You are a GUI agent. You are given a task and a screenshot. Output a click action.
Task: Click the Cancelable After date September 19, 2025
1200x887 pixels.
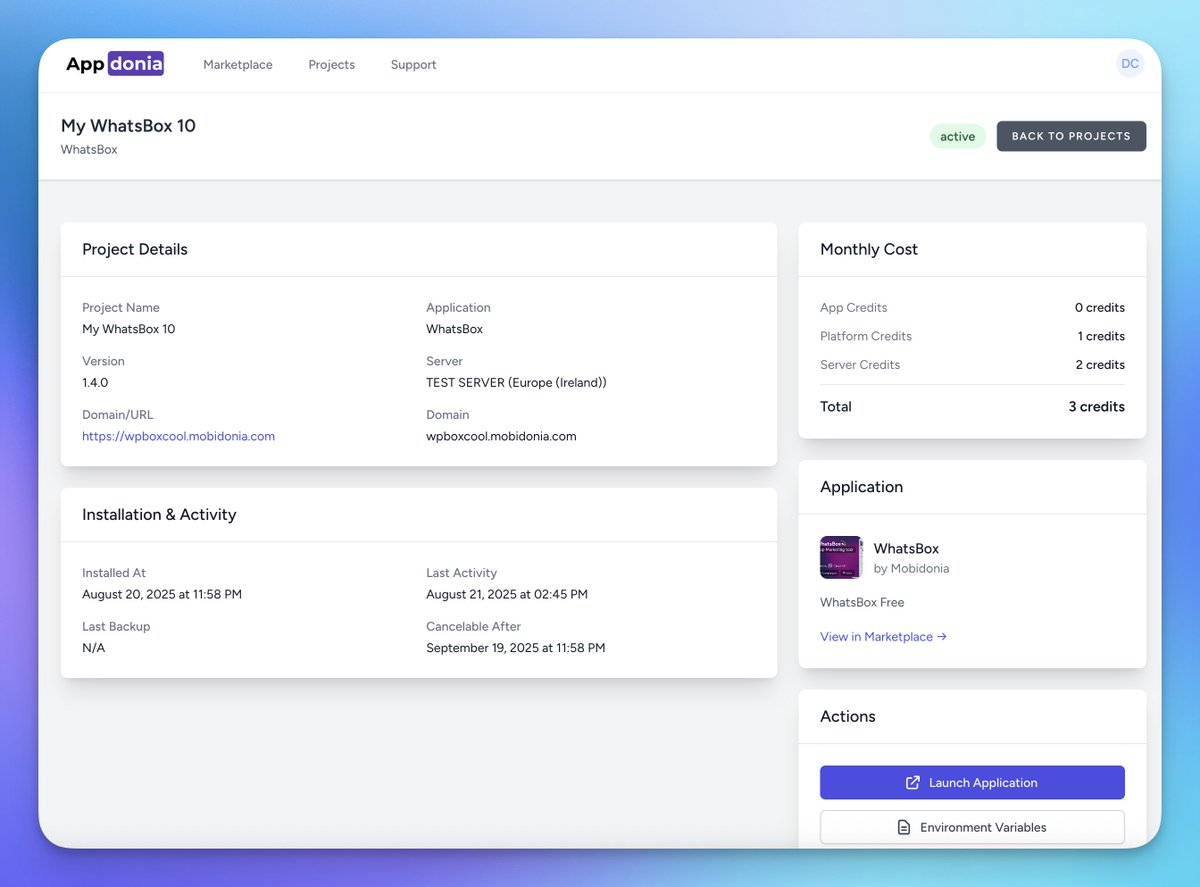516,648
